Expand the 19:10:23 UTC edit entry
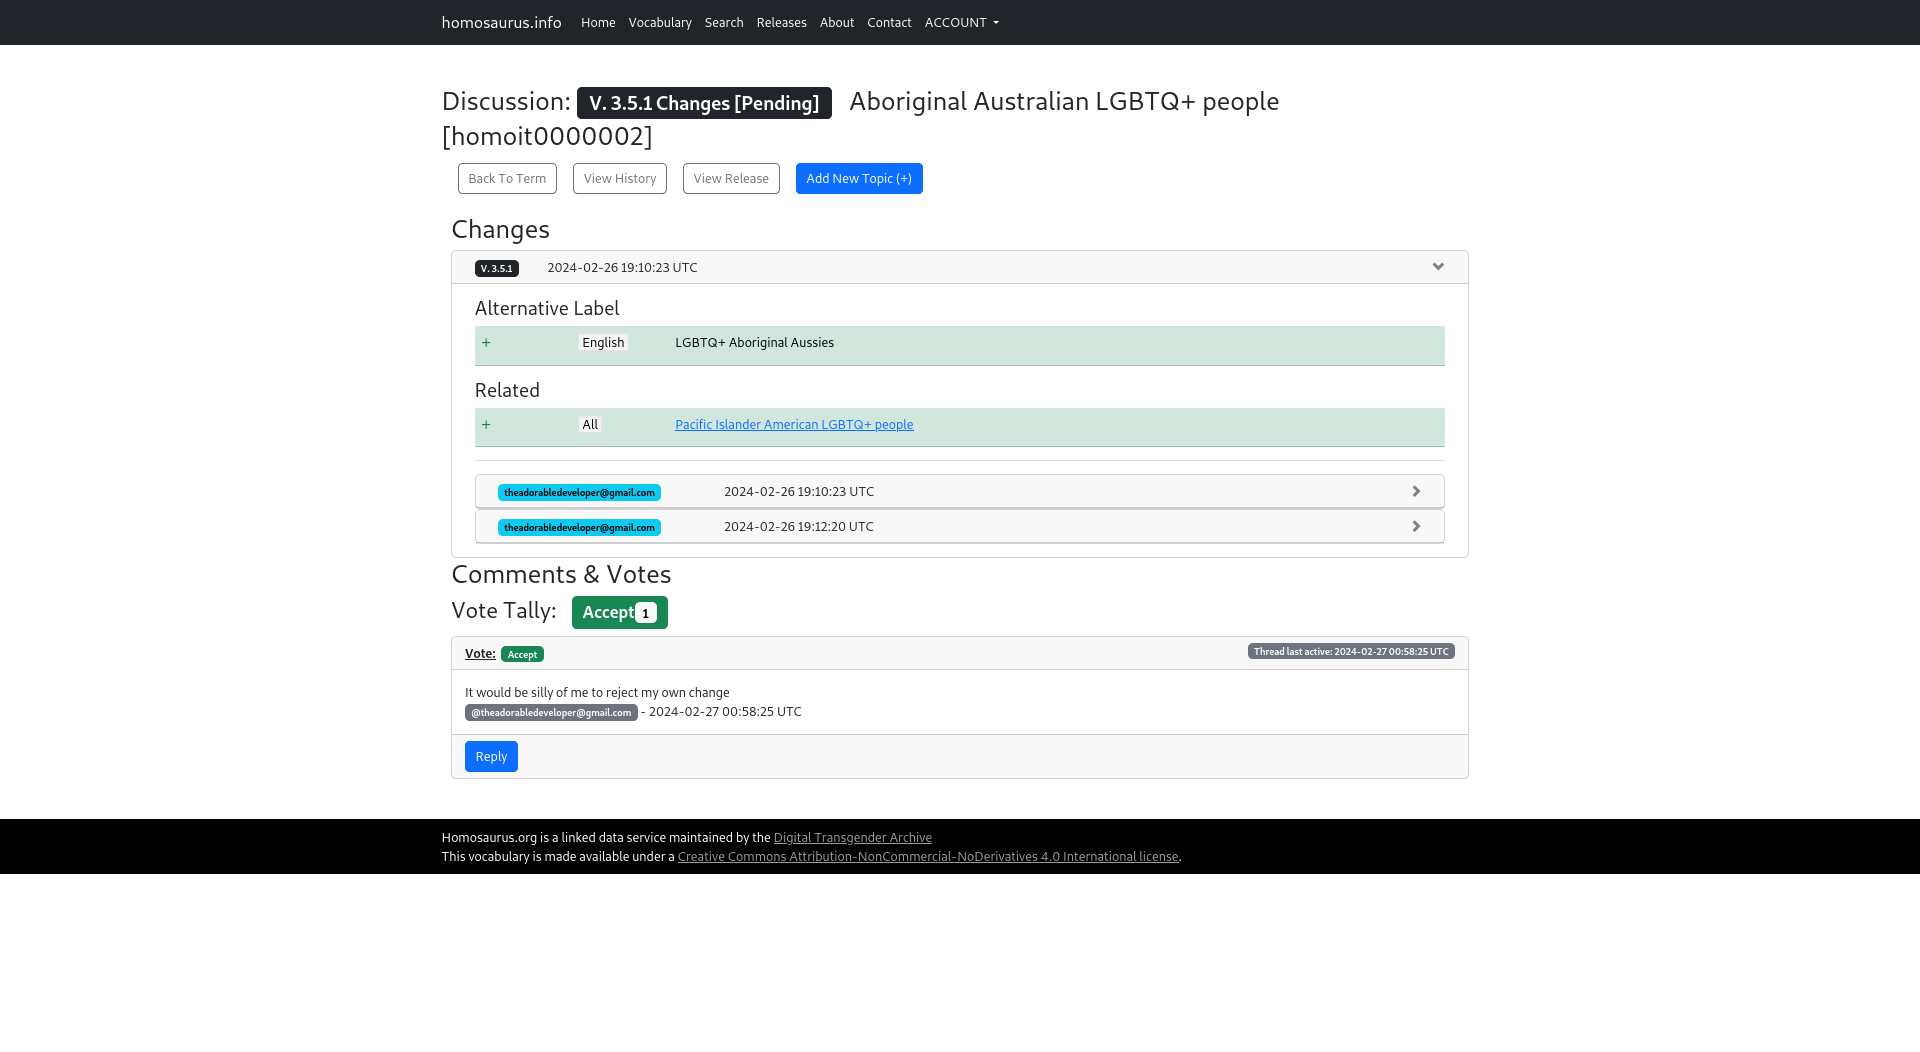1920x1052 pixels. (1415, 492)
